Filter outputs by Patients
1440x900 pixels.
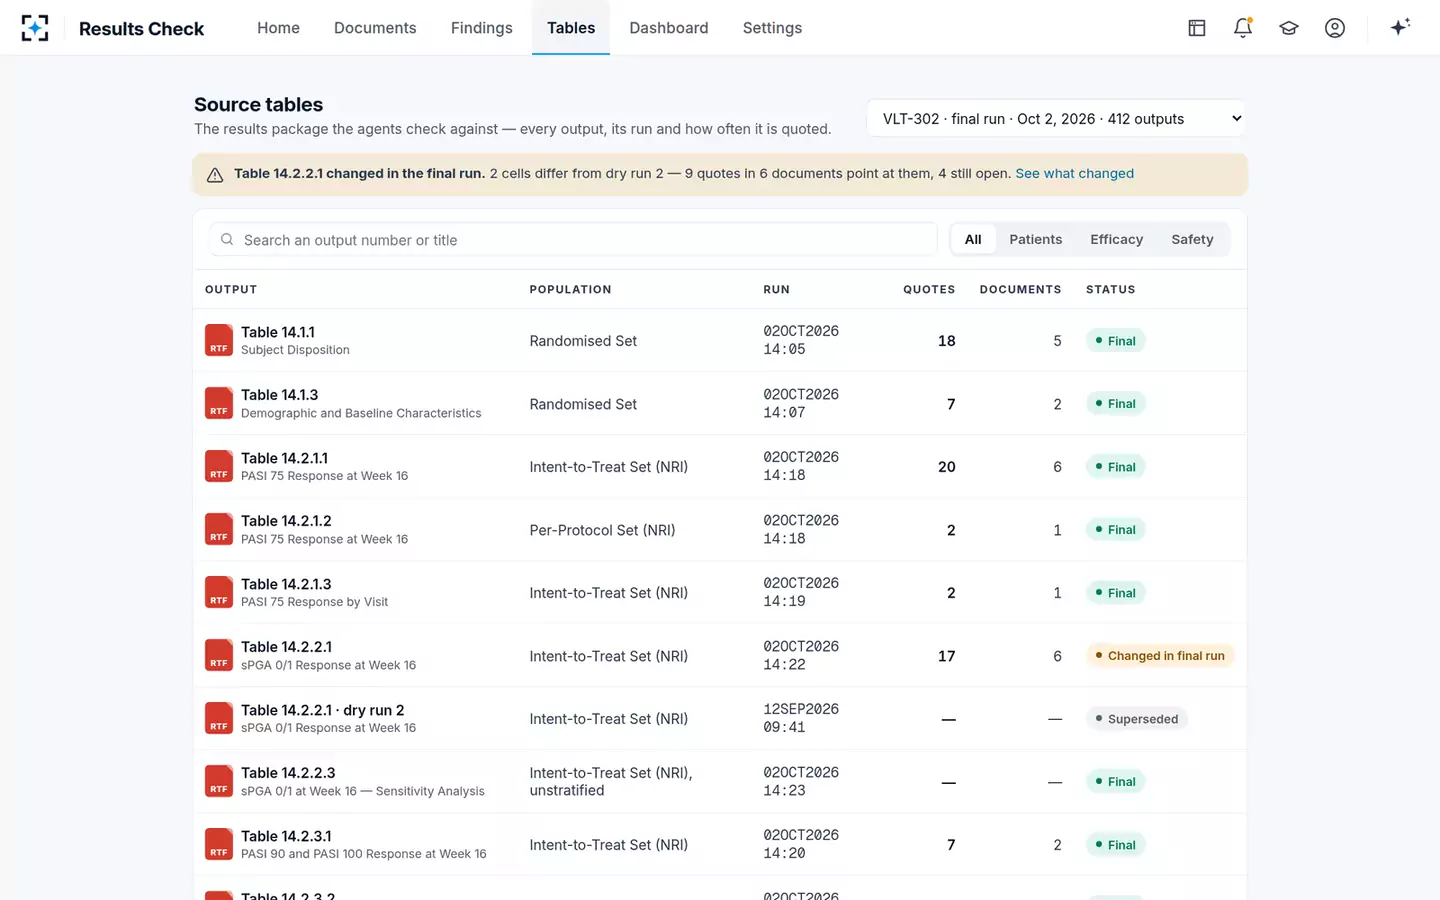1035,239
